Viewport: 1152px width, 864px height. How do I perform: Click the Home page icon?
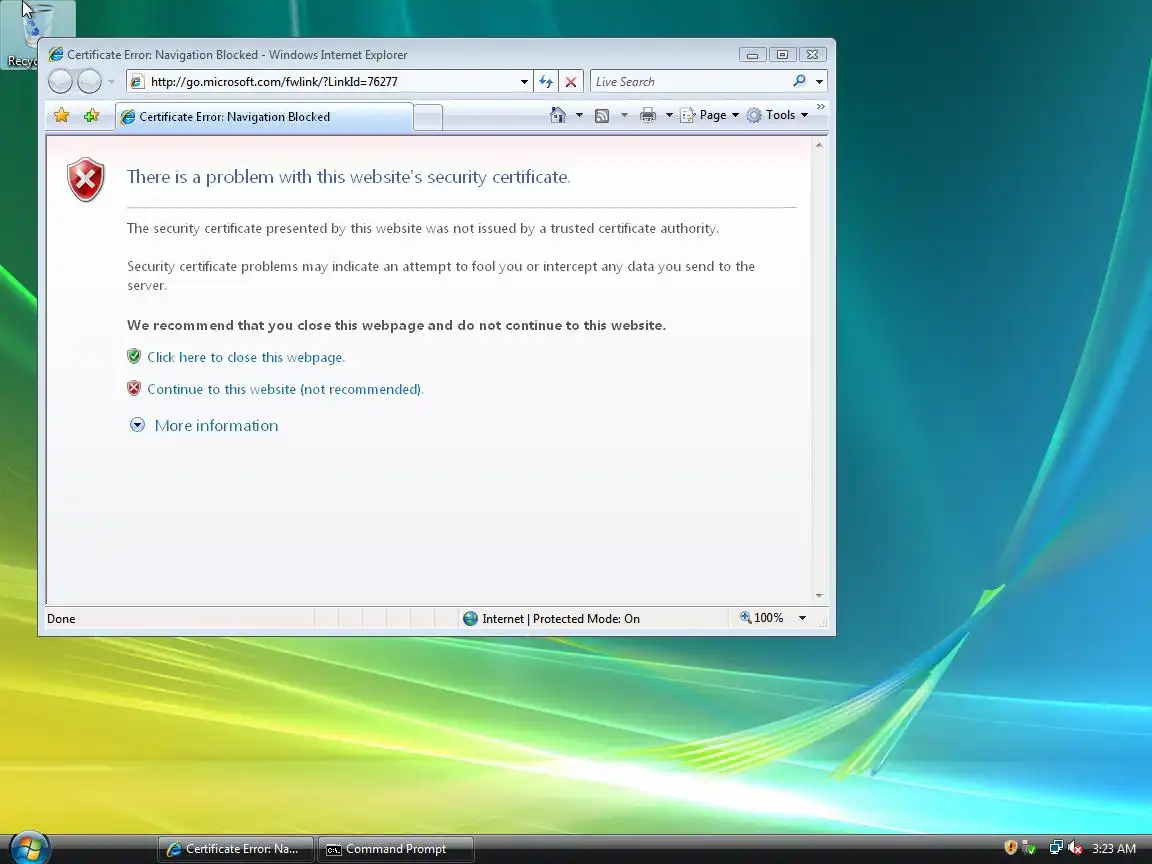pyautogui.click(x=558, y=115)
